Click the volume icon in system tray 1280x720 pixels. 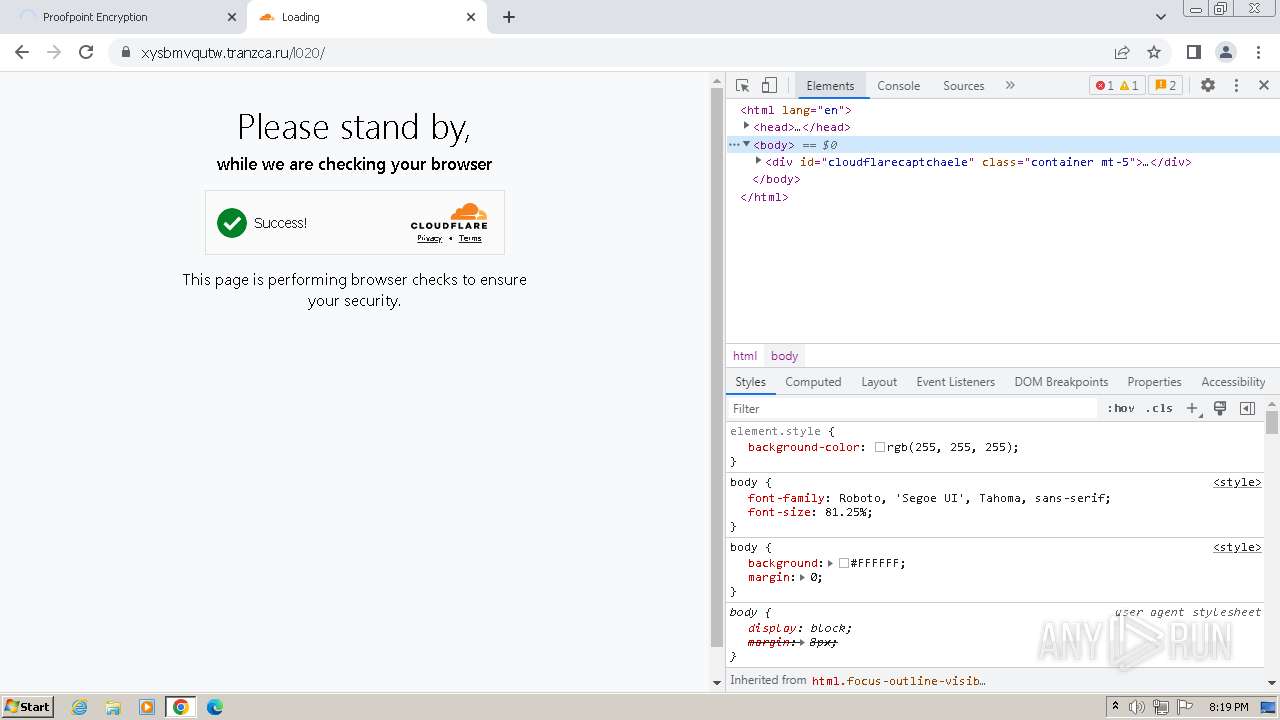pyautogui.click(x=1137, y=707)
